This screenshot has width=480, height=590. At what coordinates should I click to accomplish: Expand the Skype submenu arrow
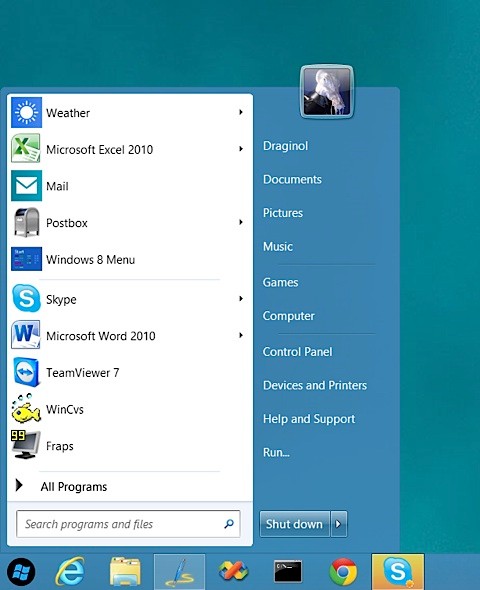(241, 298)
